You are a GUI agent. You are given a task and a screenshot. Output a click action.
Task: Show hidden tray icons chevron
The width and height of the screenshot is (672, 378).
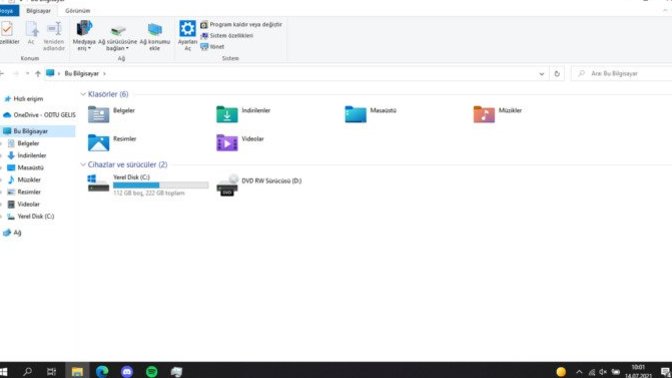579,372
